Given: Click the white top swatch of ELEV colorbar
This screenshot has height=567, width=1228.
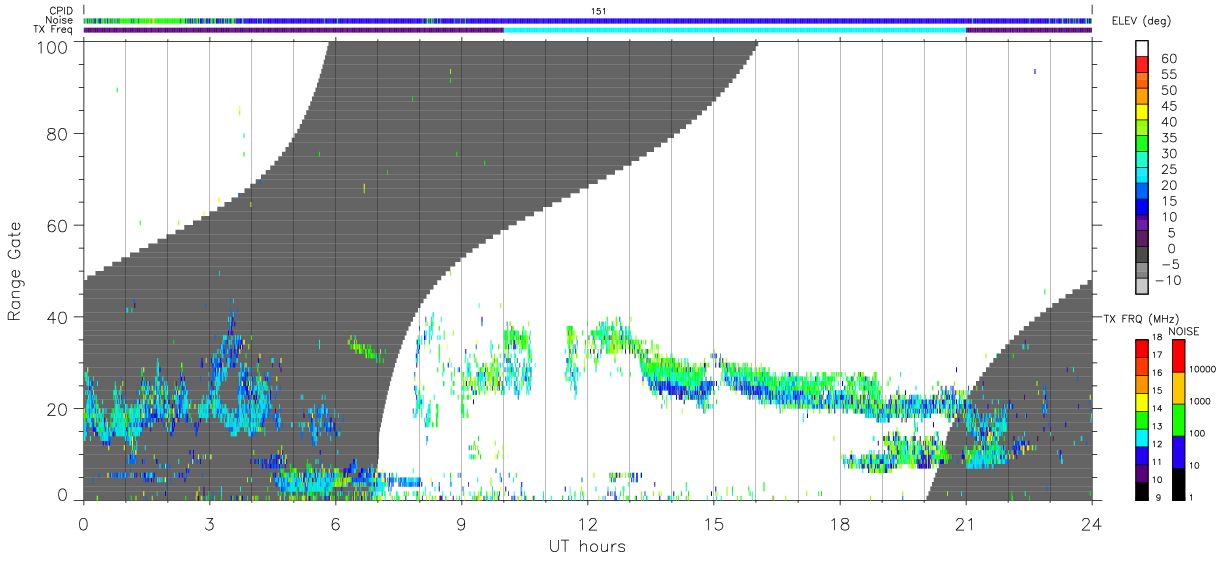Looking at the screenshot, I should (x=1142, y=48).
